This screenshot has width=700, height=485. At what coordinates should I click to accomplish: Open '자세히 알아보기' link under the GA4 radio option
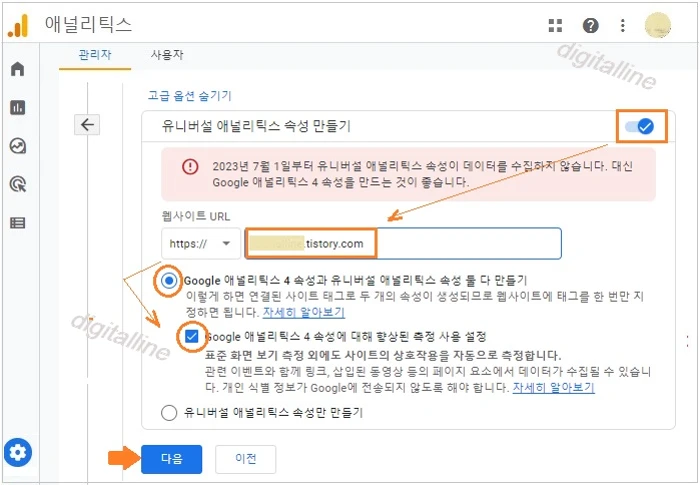point(304,312)
